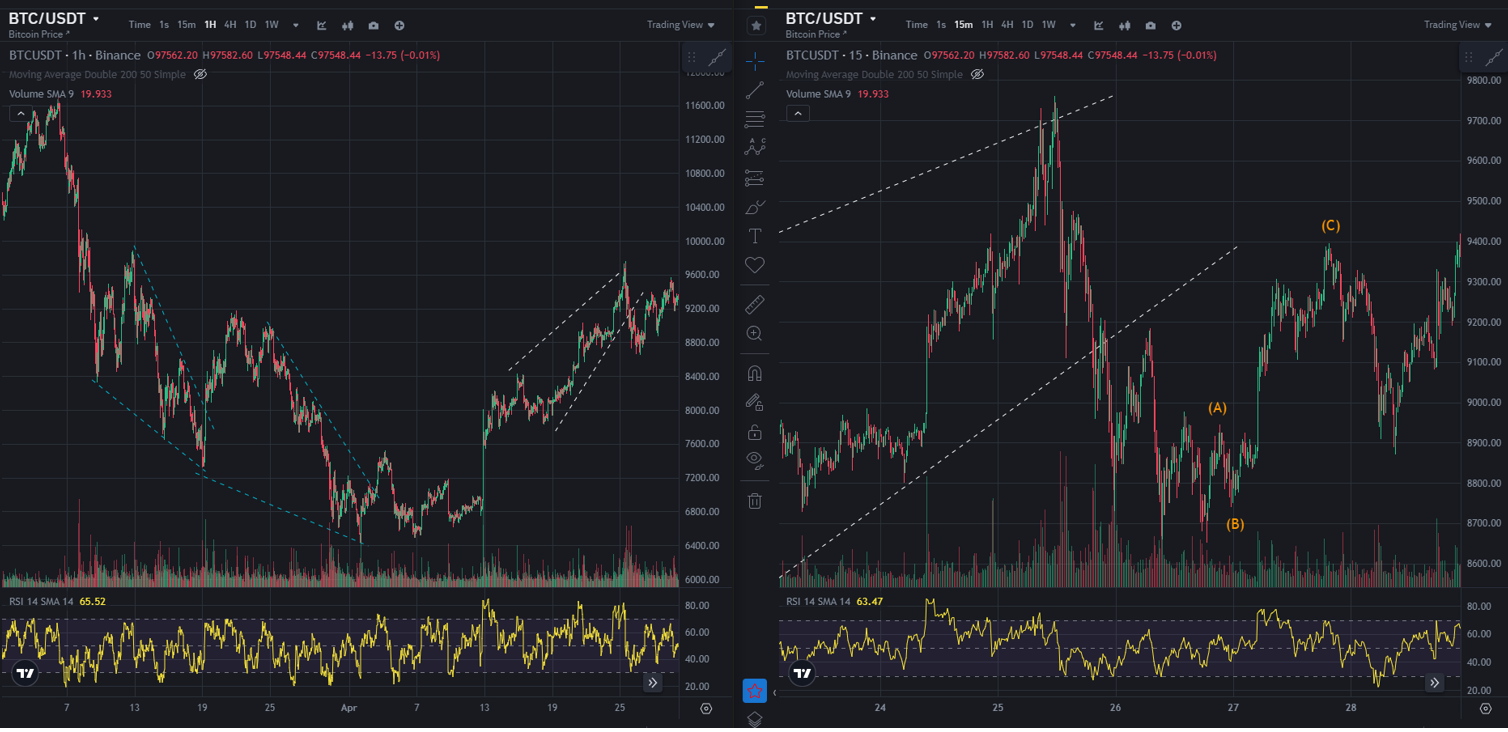
Task: Open left chart axis settings gear
Action: 707,708
